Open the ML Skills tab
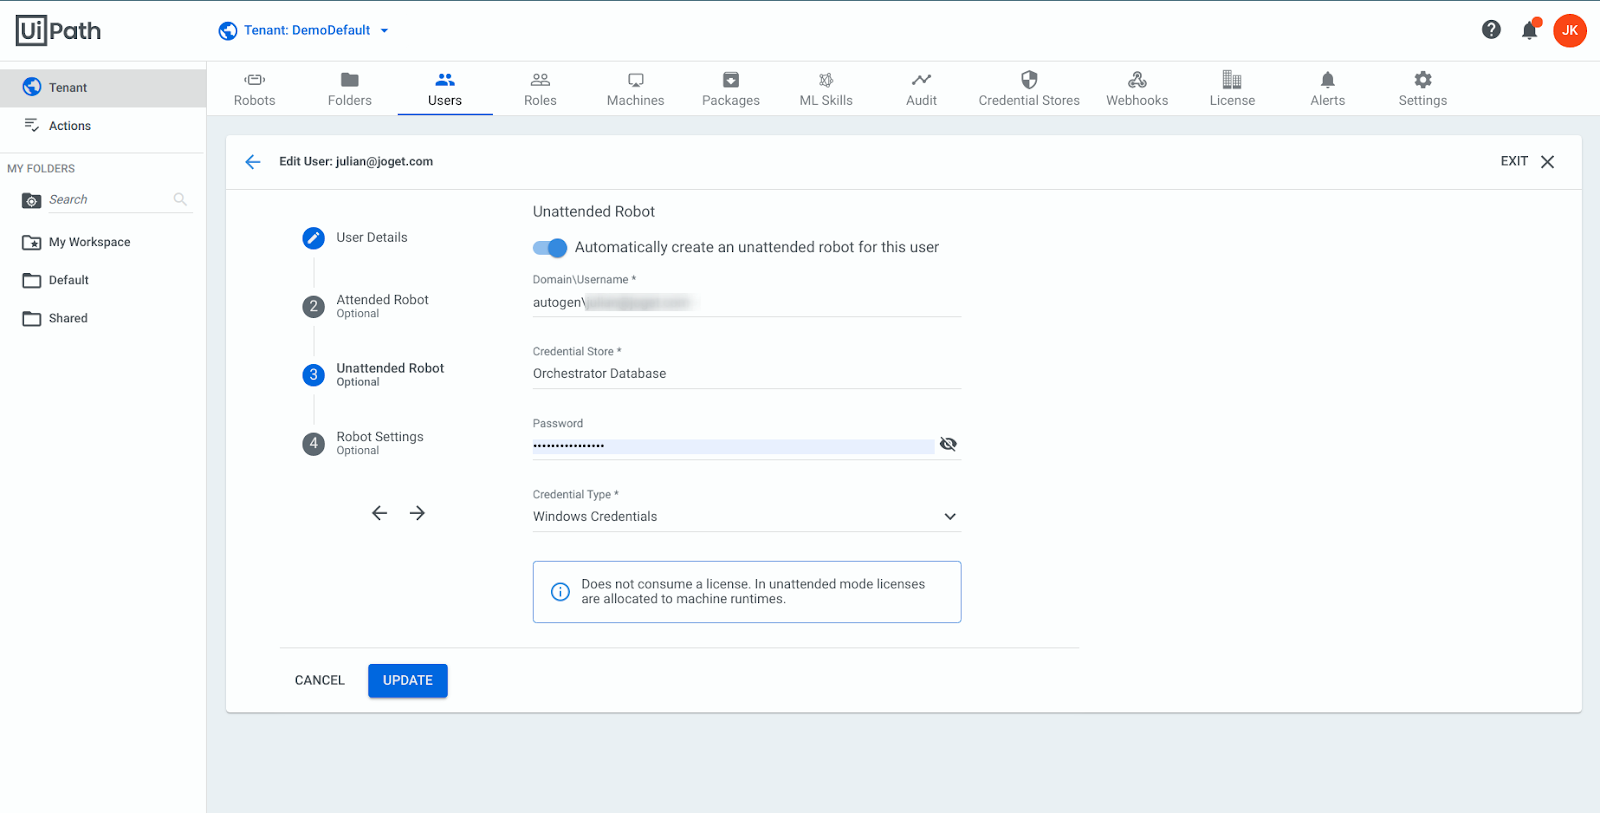1600x813 pixels. pos(826,89)
